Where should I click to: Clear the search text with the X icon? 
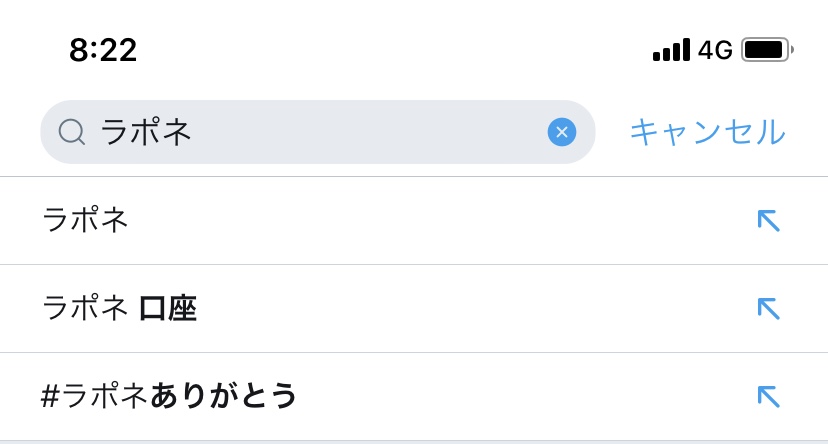pyautogui.click(x=562, y=132)
